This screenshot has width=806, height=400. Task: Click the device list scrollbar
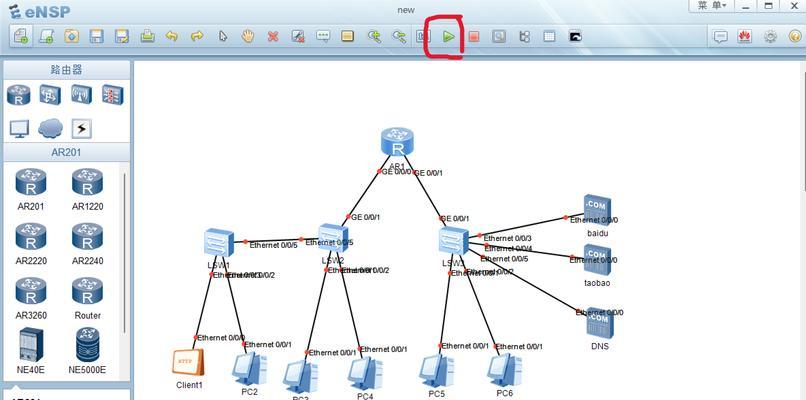click(x=124, y=253)
